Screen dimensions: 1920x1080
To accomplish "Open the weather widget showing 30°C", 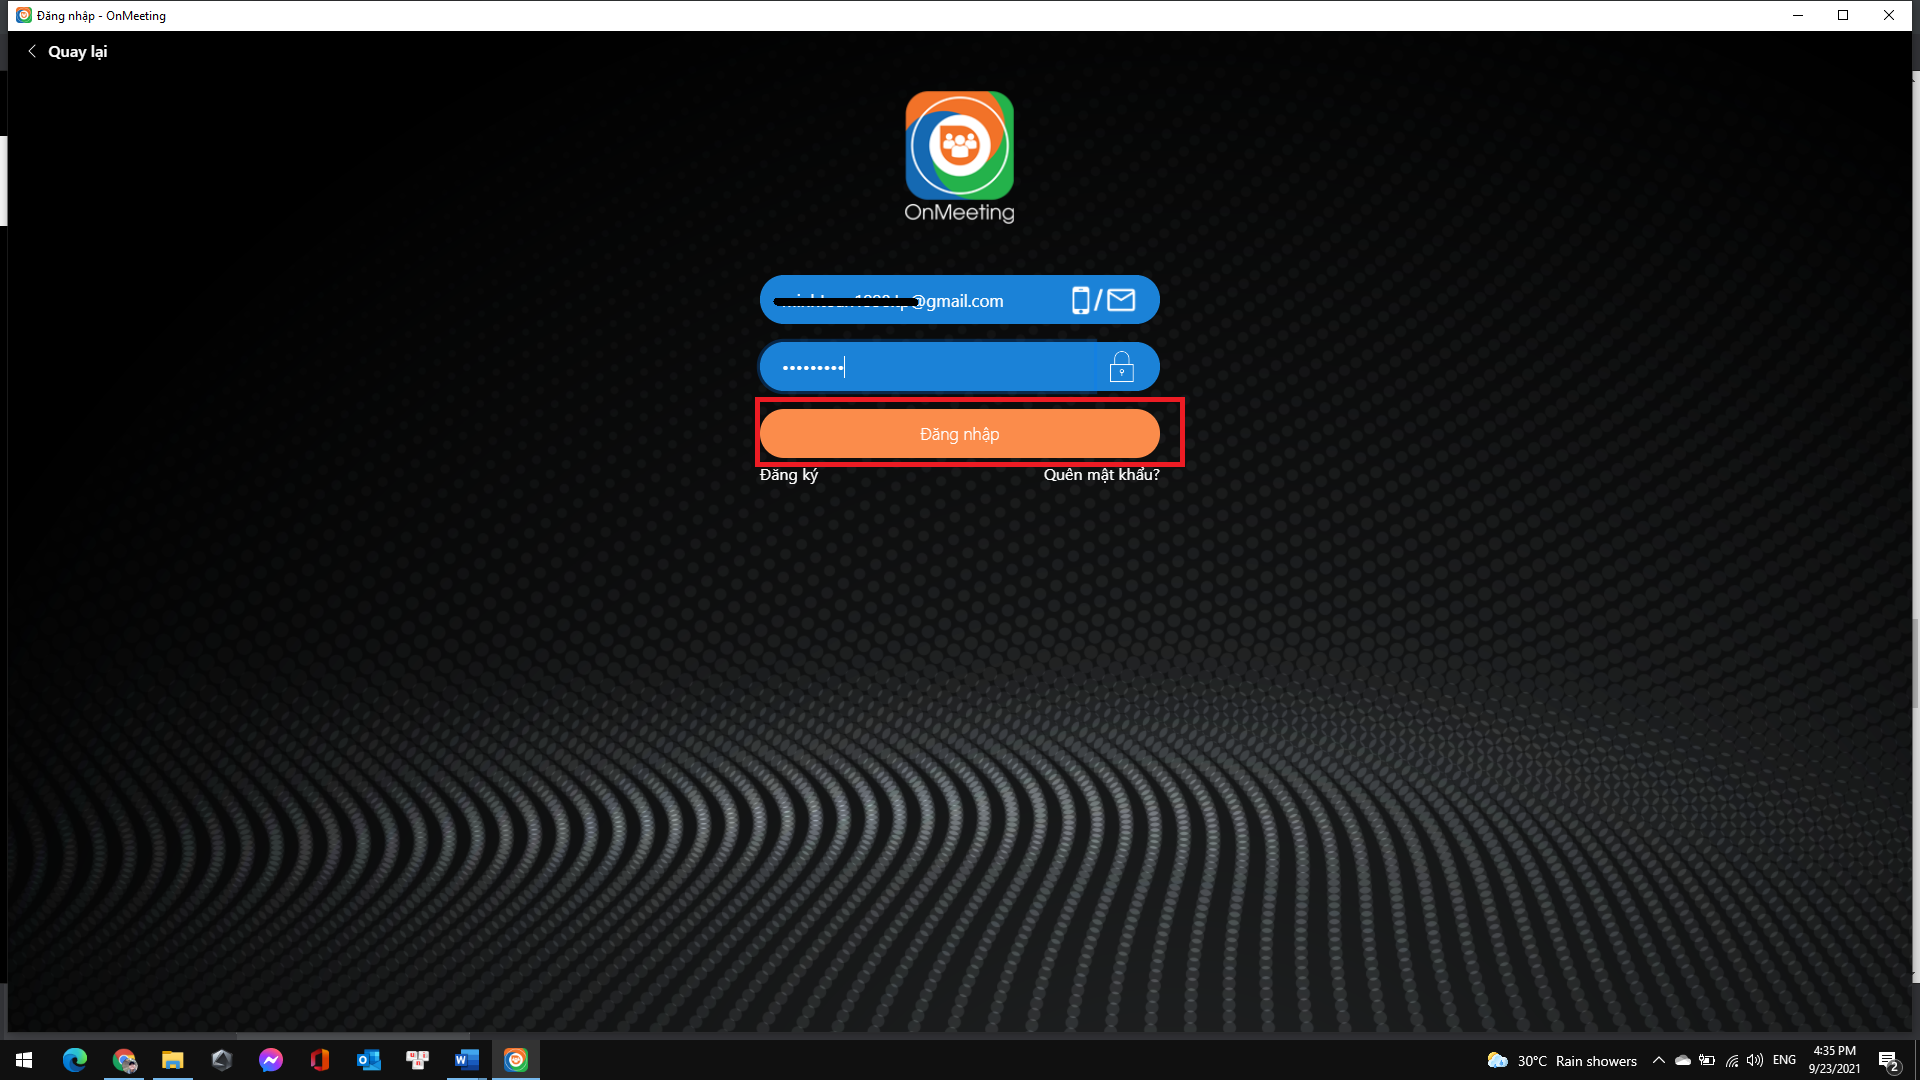I will 1562,1061.
